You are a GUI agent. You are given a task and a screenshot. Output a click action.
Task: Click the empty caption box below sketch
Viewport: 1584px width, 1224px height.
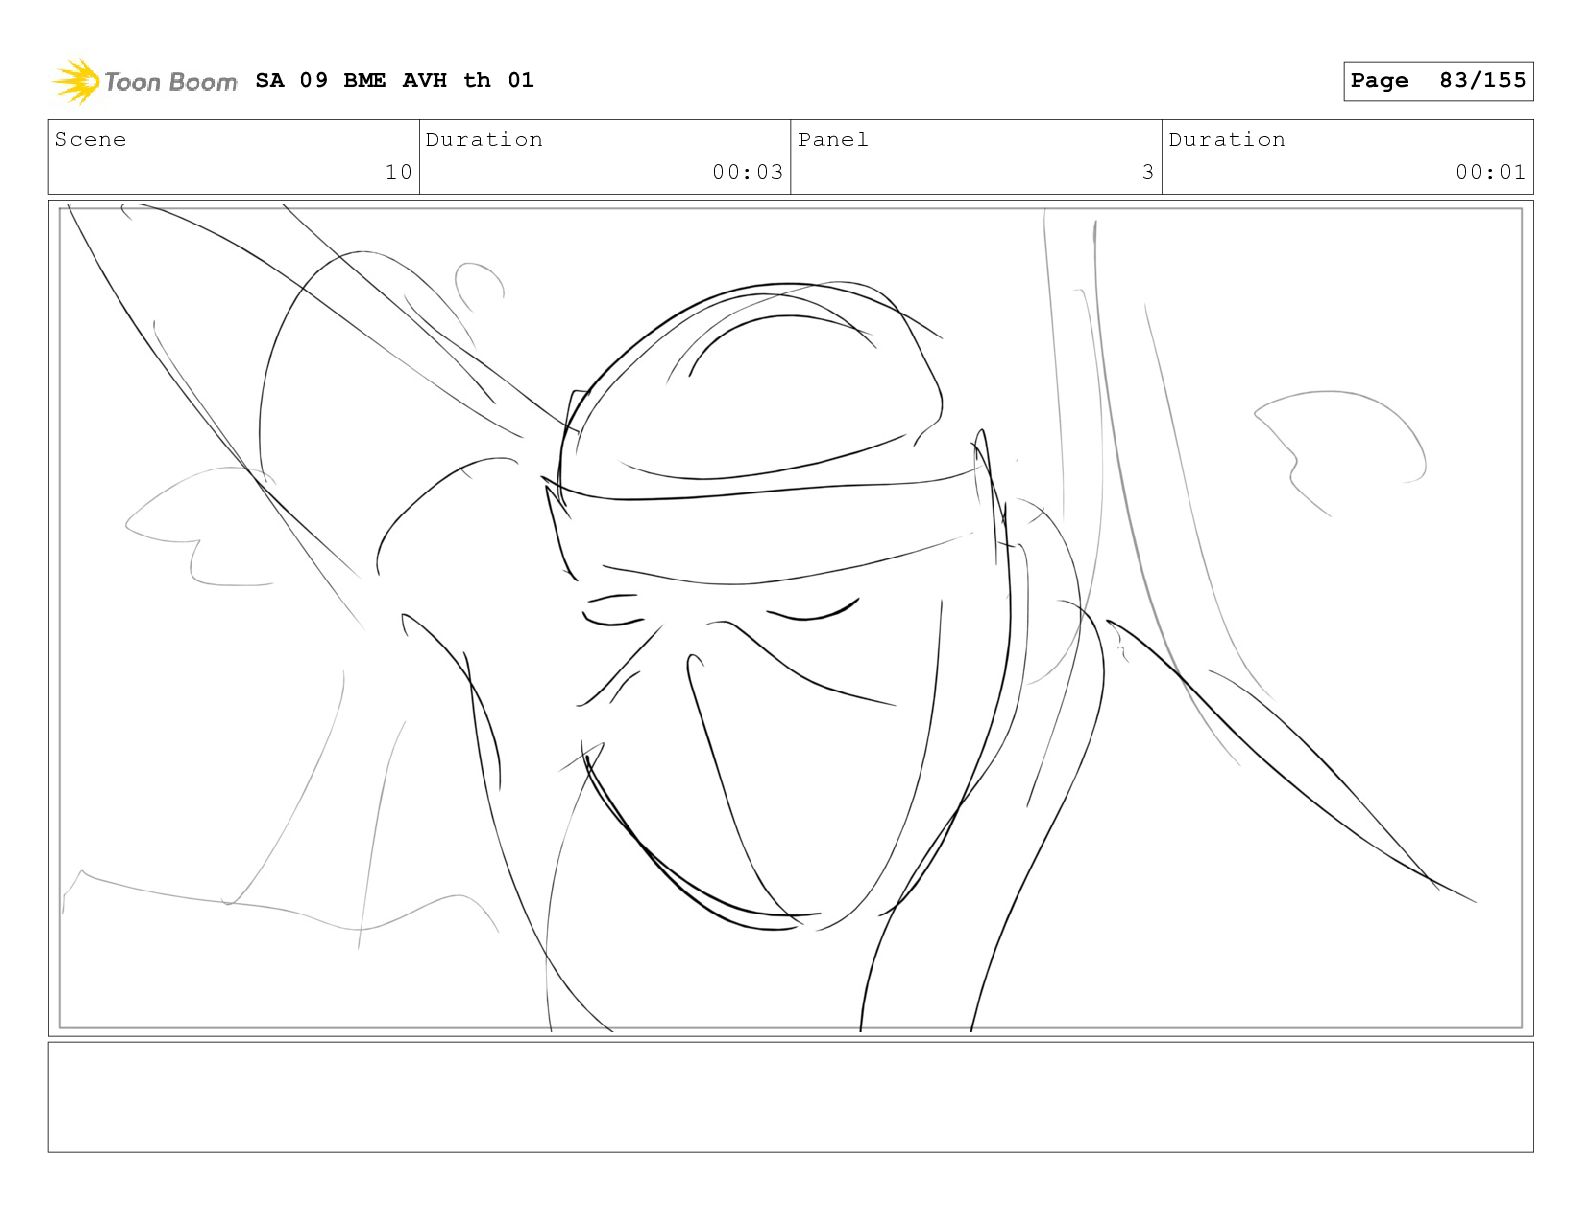791,1097
